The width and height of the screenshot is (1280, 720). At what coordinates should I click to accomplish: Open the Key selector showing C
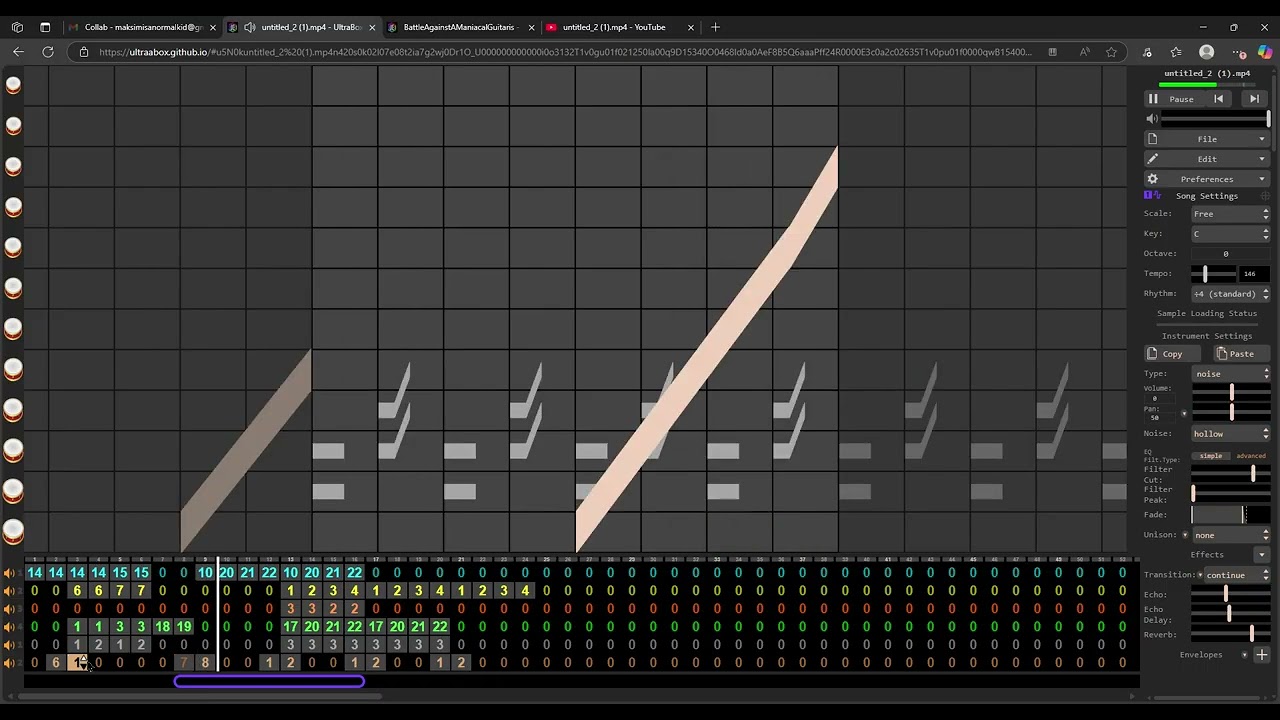tap(1230, 234)
